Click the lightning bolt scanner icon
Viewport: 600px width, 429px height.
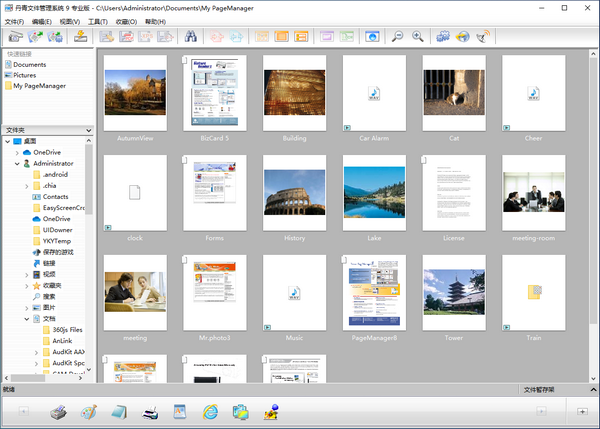pos(80,37)
